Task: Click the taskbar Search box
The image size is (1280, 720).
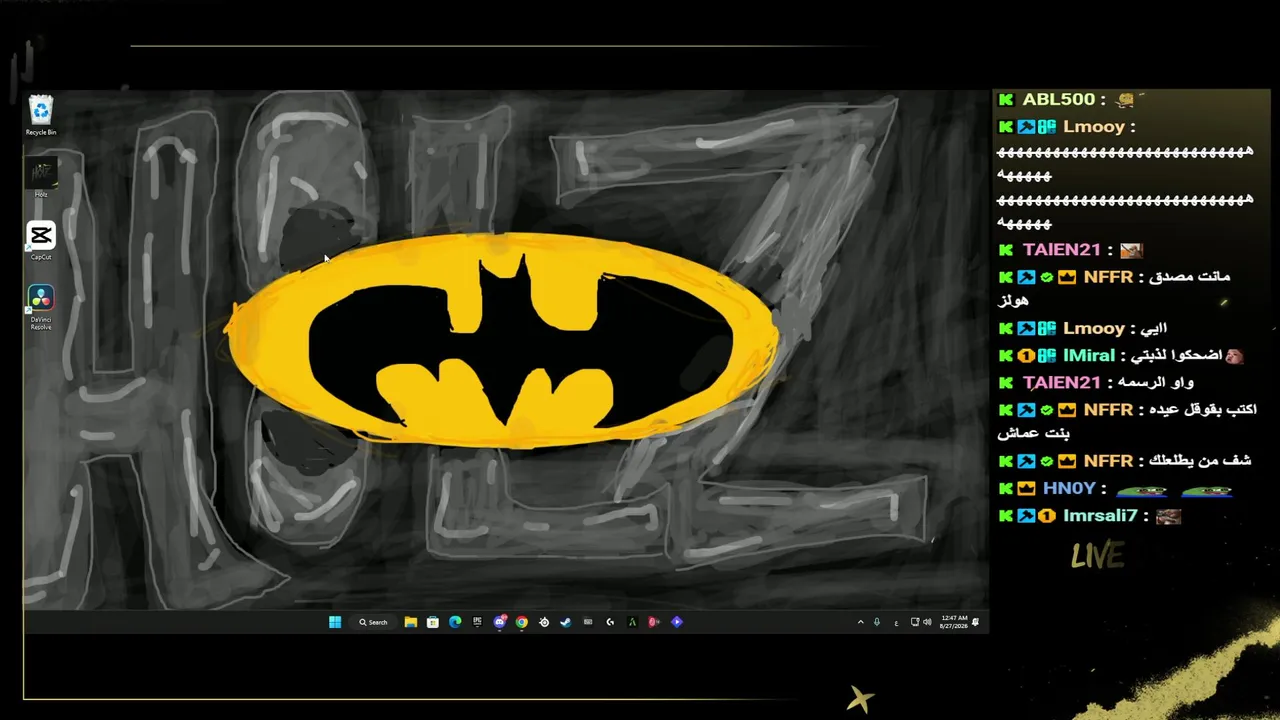Action: coord(373,622)
